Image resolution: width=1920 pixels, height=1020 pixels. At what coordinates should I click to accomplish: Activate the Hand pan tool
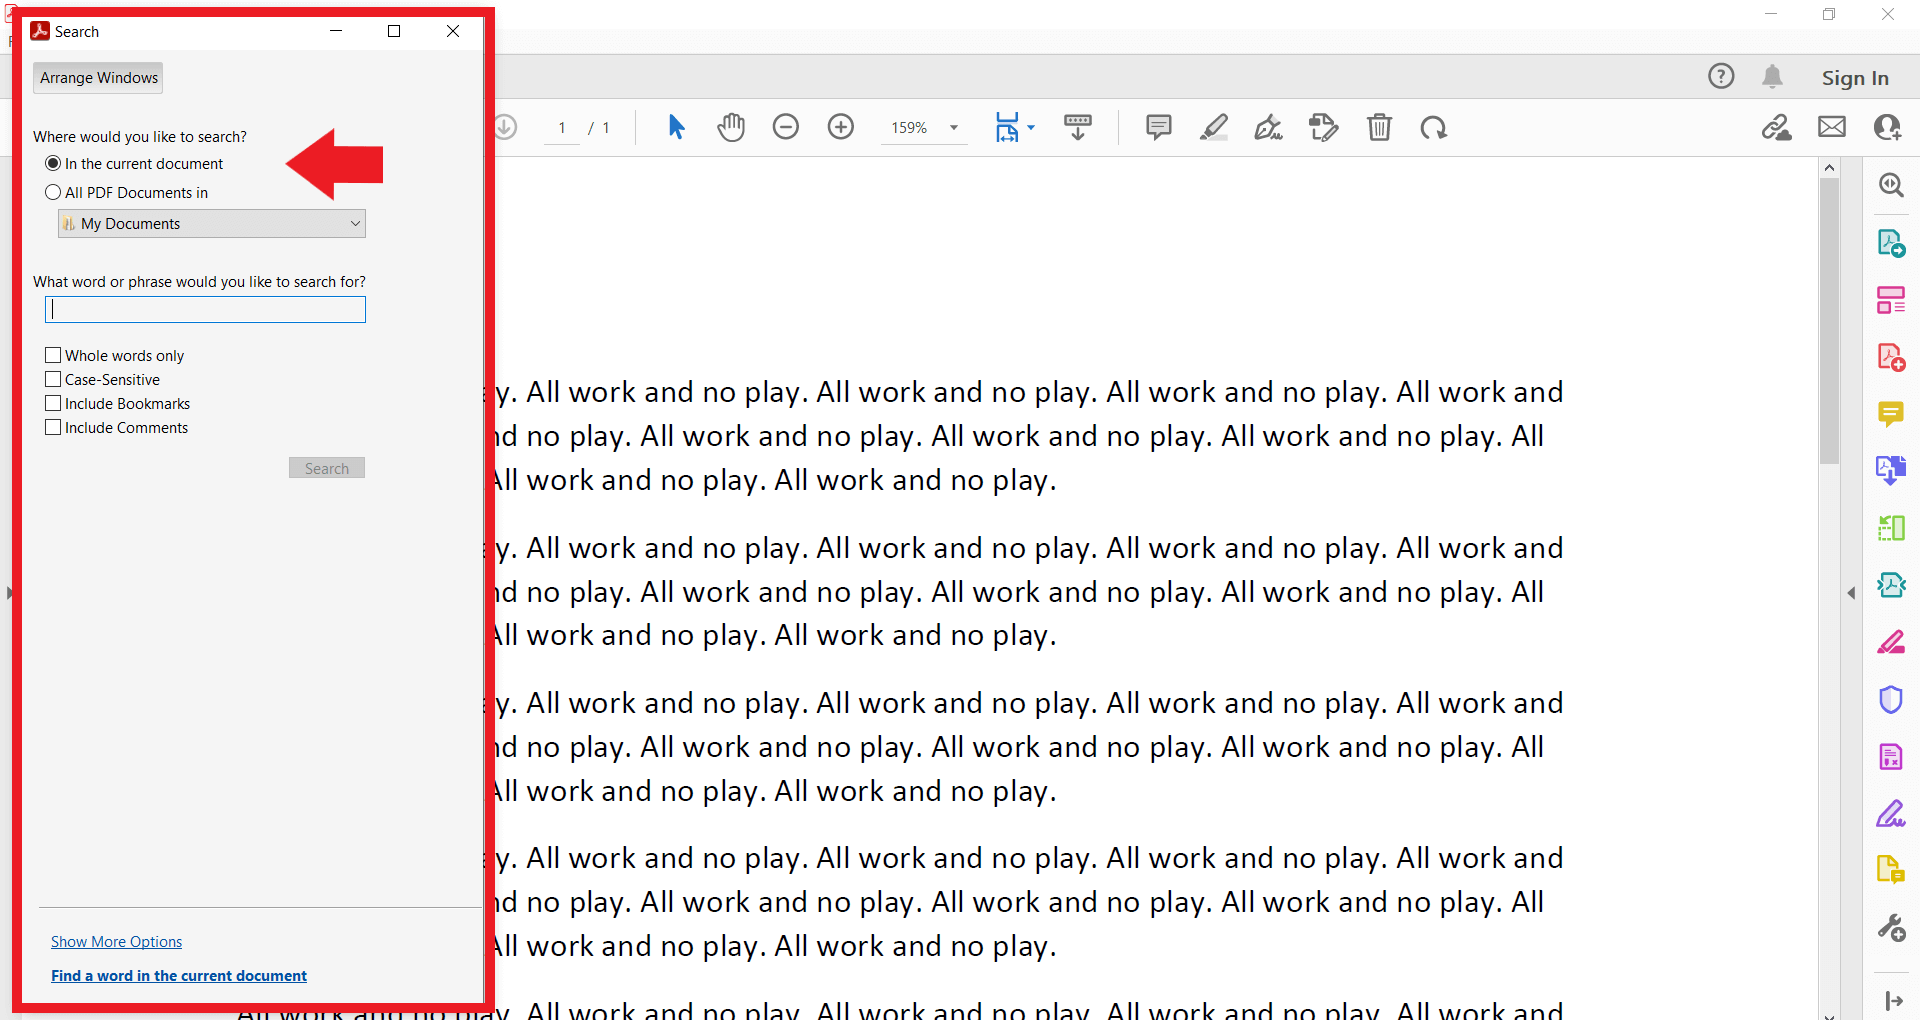point(731,127)
